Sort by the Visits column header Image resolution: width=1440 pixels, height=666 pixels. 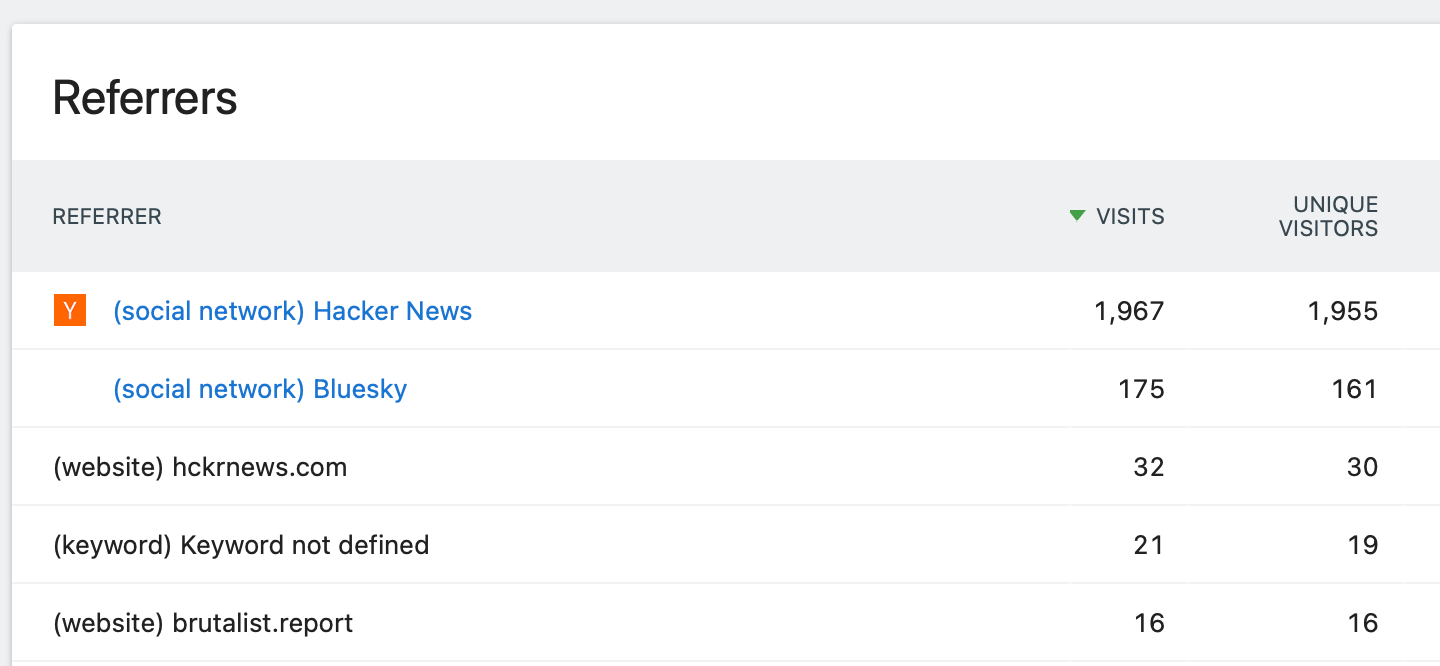click(x=1130, y=216)
